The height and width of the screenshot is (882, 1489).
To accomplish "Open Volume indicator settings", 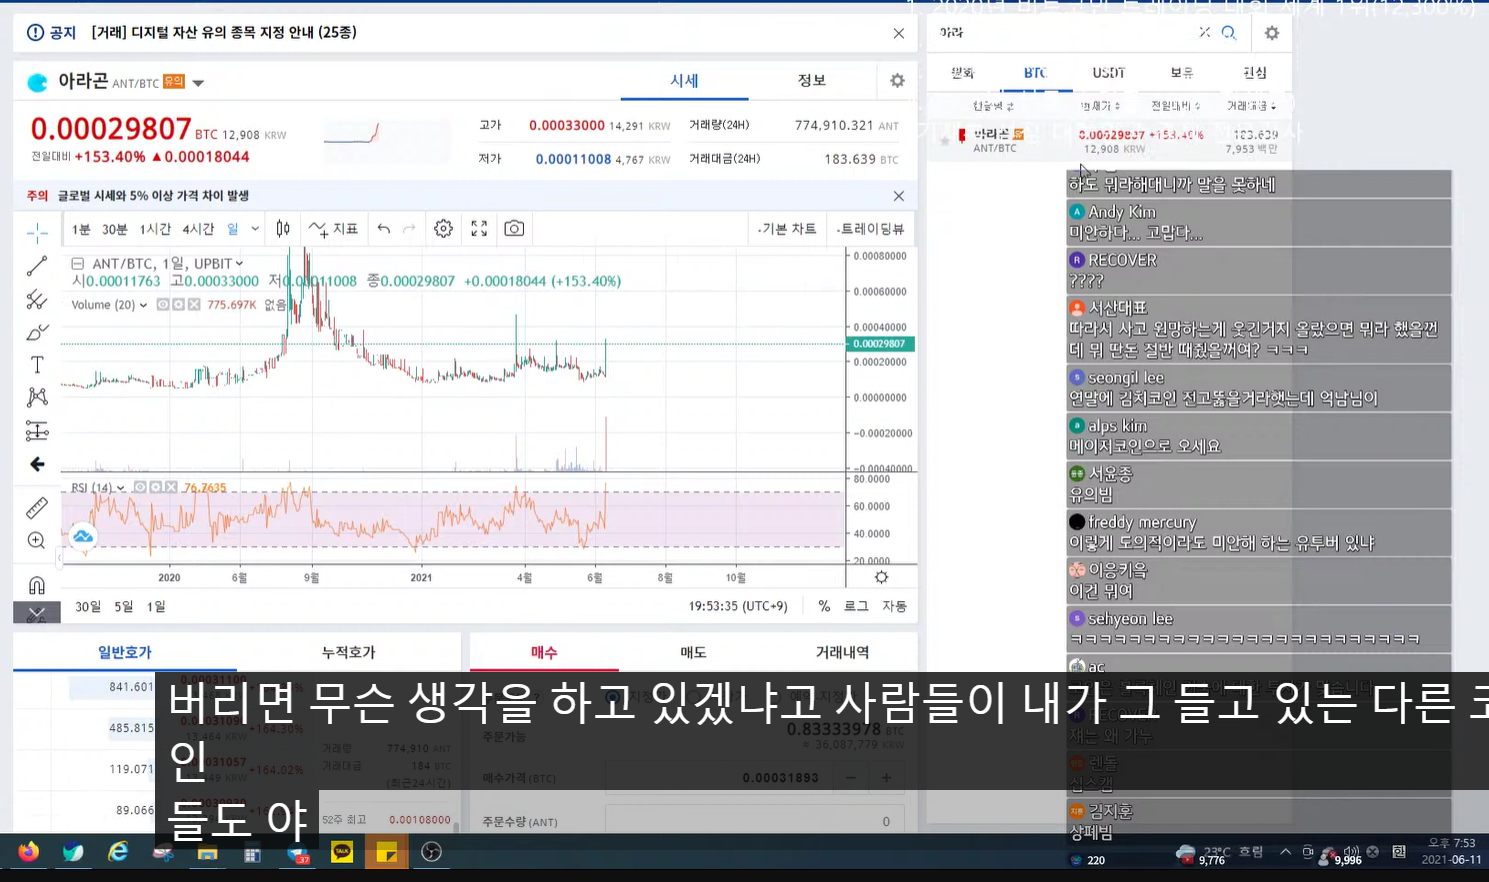I will click(x=178, y=305).
